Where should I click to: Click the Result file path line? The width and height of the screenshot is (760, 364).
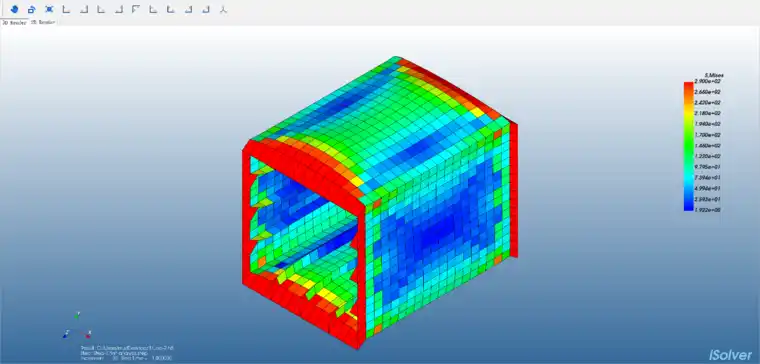point(127,348)
